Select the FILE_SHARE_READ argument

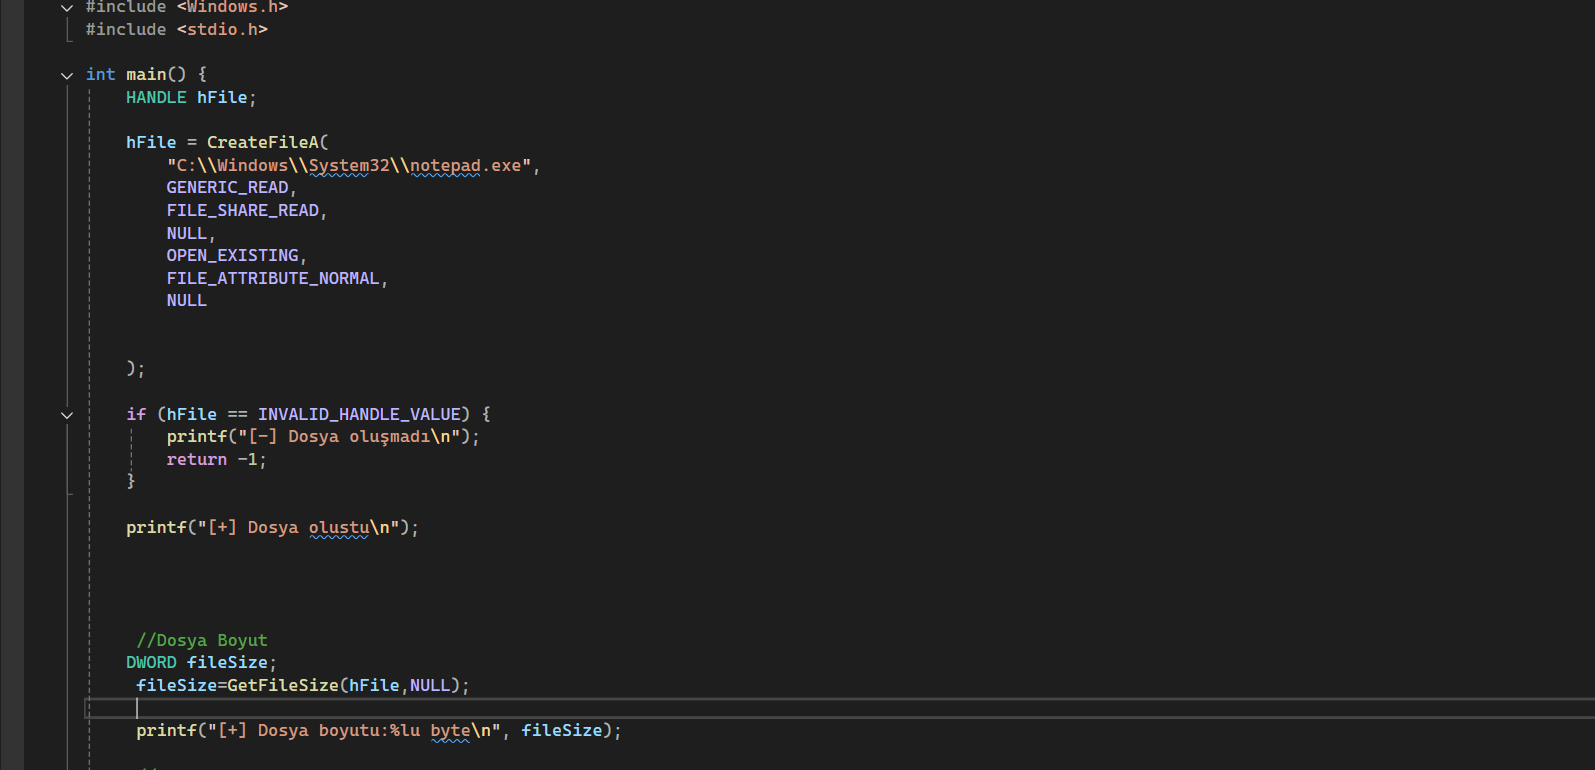pos(243,210)
